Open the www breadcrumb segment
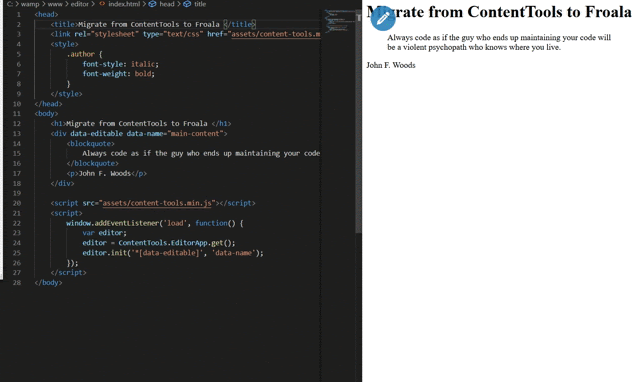Viewport: 640px width, 382px height. coord(55,4)
